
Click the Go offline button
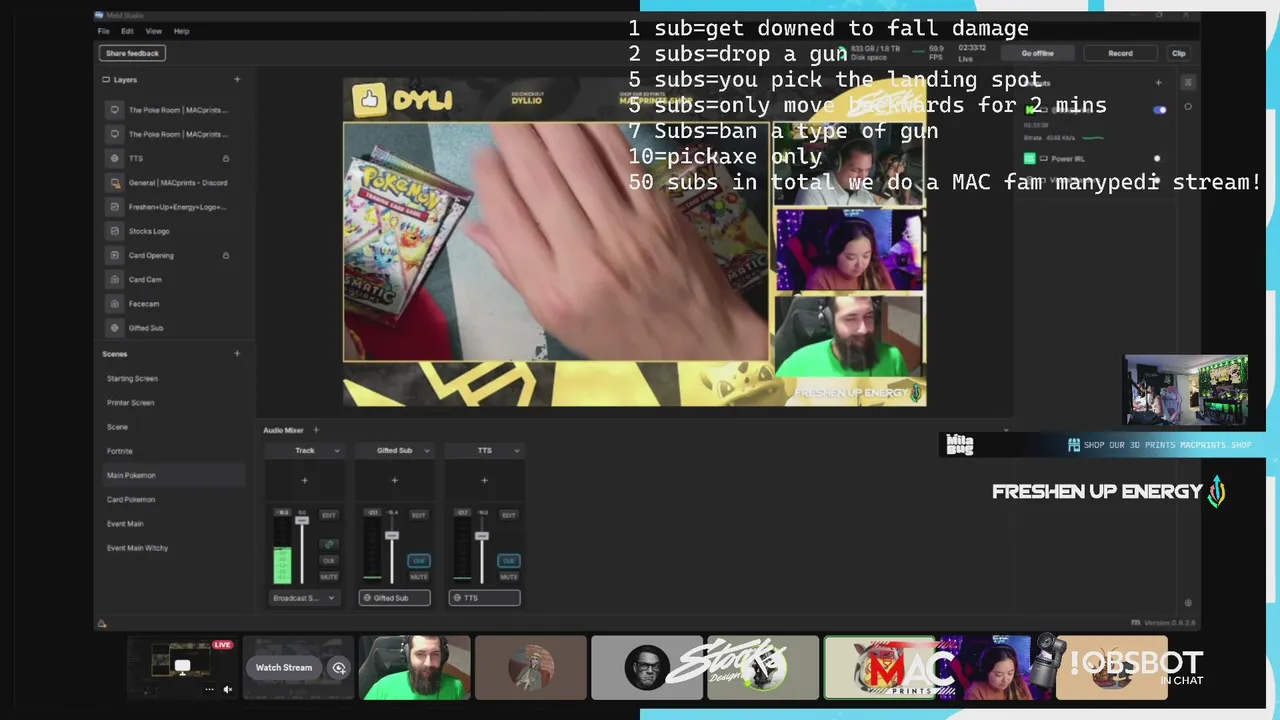point(1037,53)
